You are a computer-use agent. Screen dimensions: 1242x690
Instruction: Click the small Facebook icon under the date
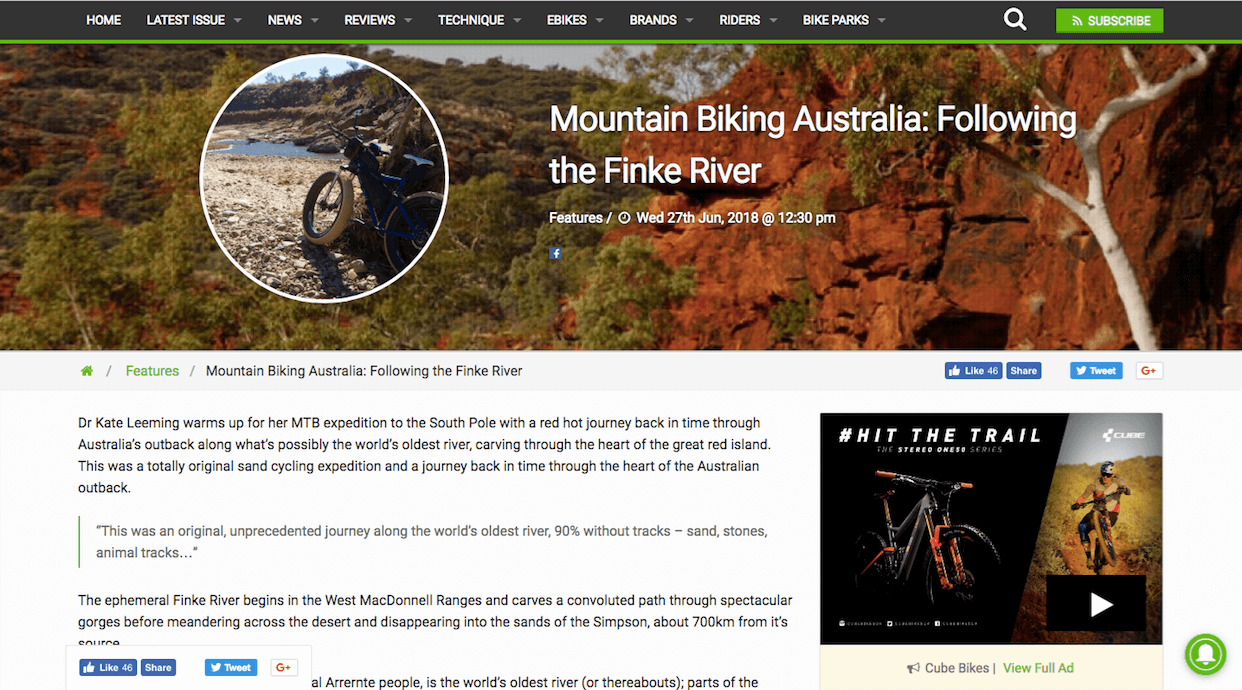(556, 253)
